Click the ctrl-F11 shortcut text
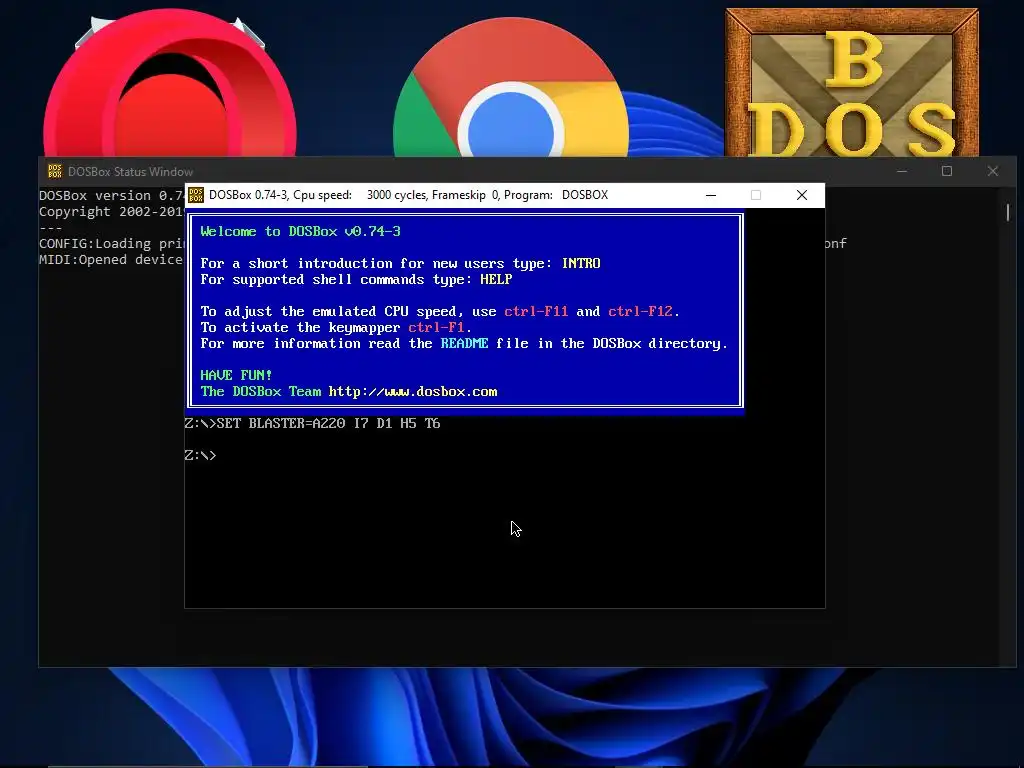This screenshot has width=1024, height=768. click(x=536, y=312)
